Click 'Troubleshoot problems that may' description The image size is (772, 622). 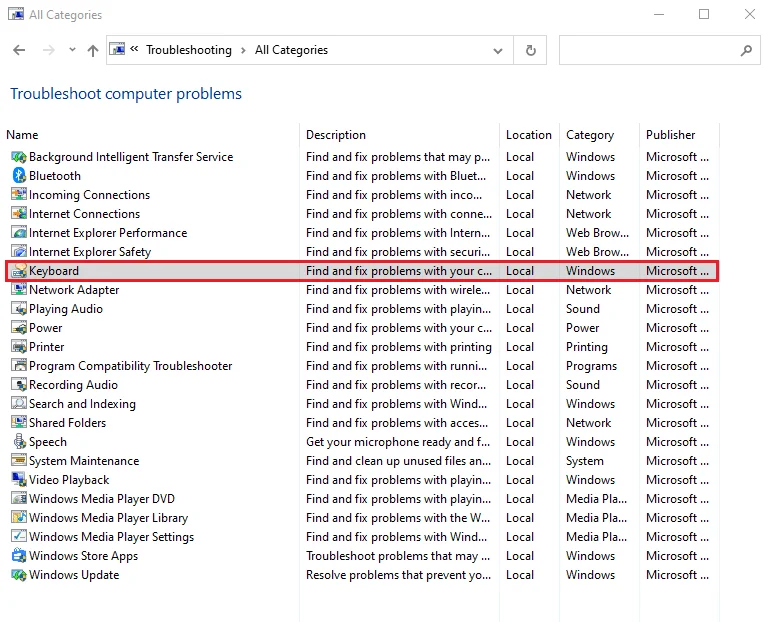398,556
